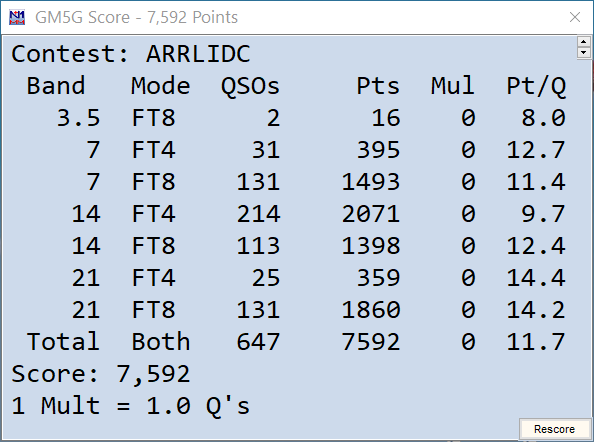The image size is (594, 442).
Task: Click the 1493 points value
Action: point(370,182)
